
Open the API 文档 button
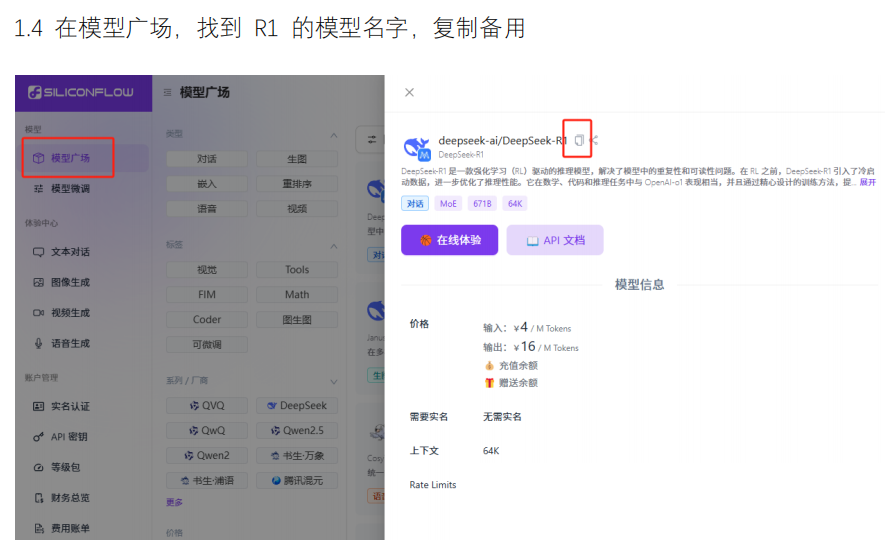(x=555, y=240)
